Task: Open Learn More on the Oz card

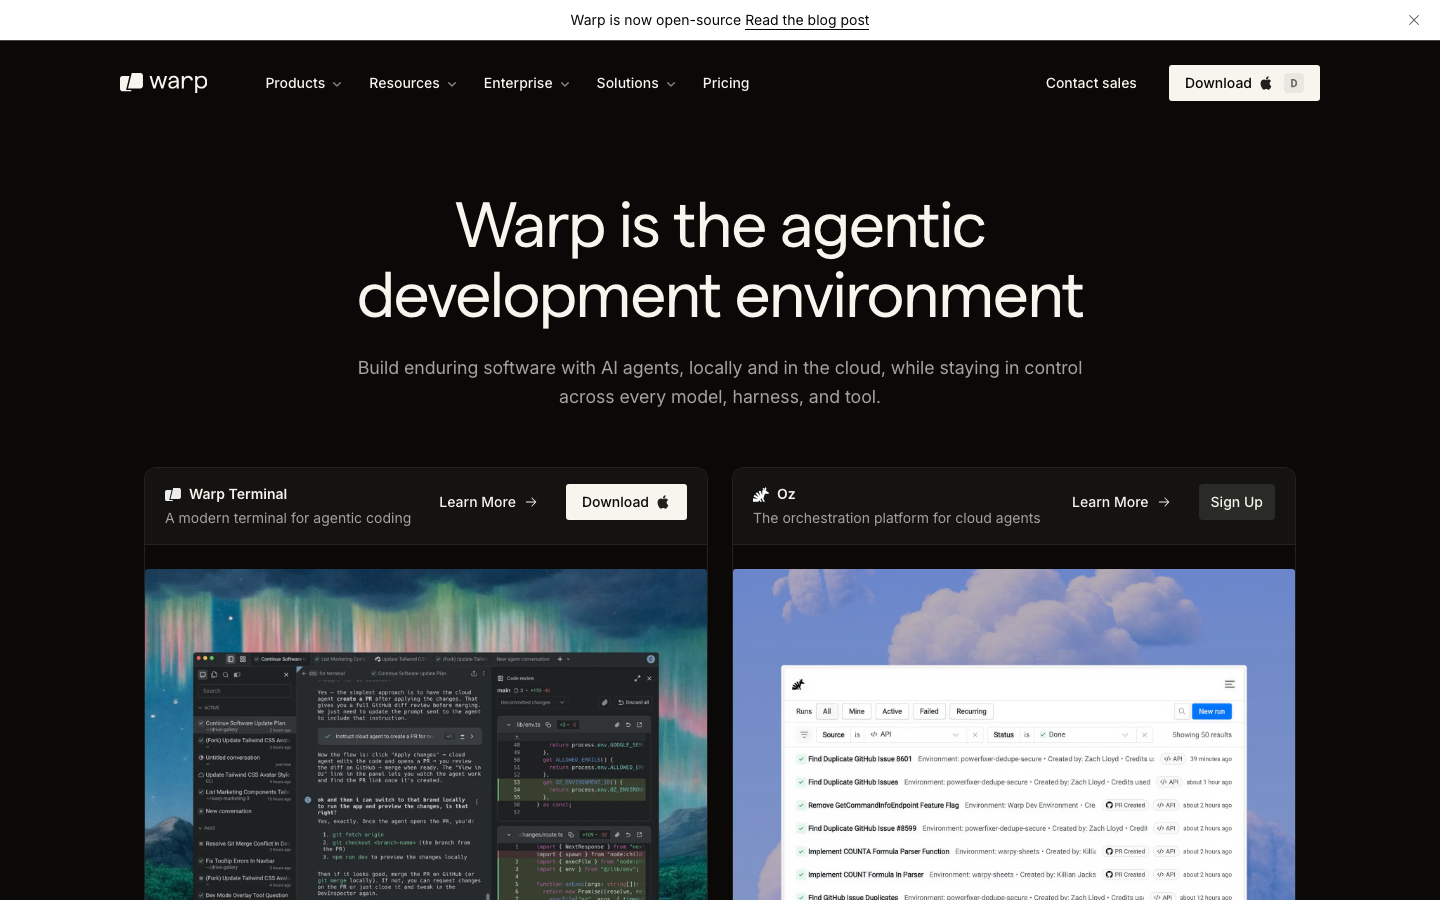Action: [x=1121, y=502]
